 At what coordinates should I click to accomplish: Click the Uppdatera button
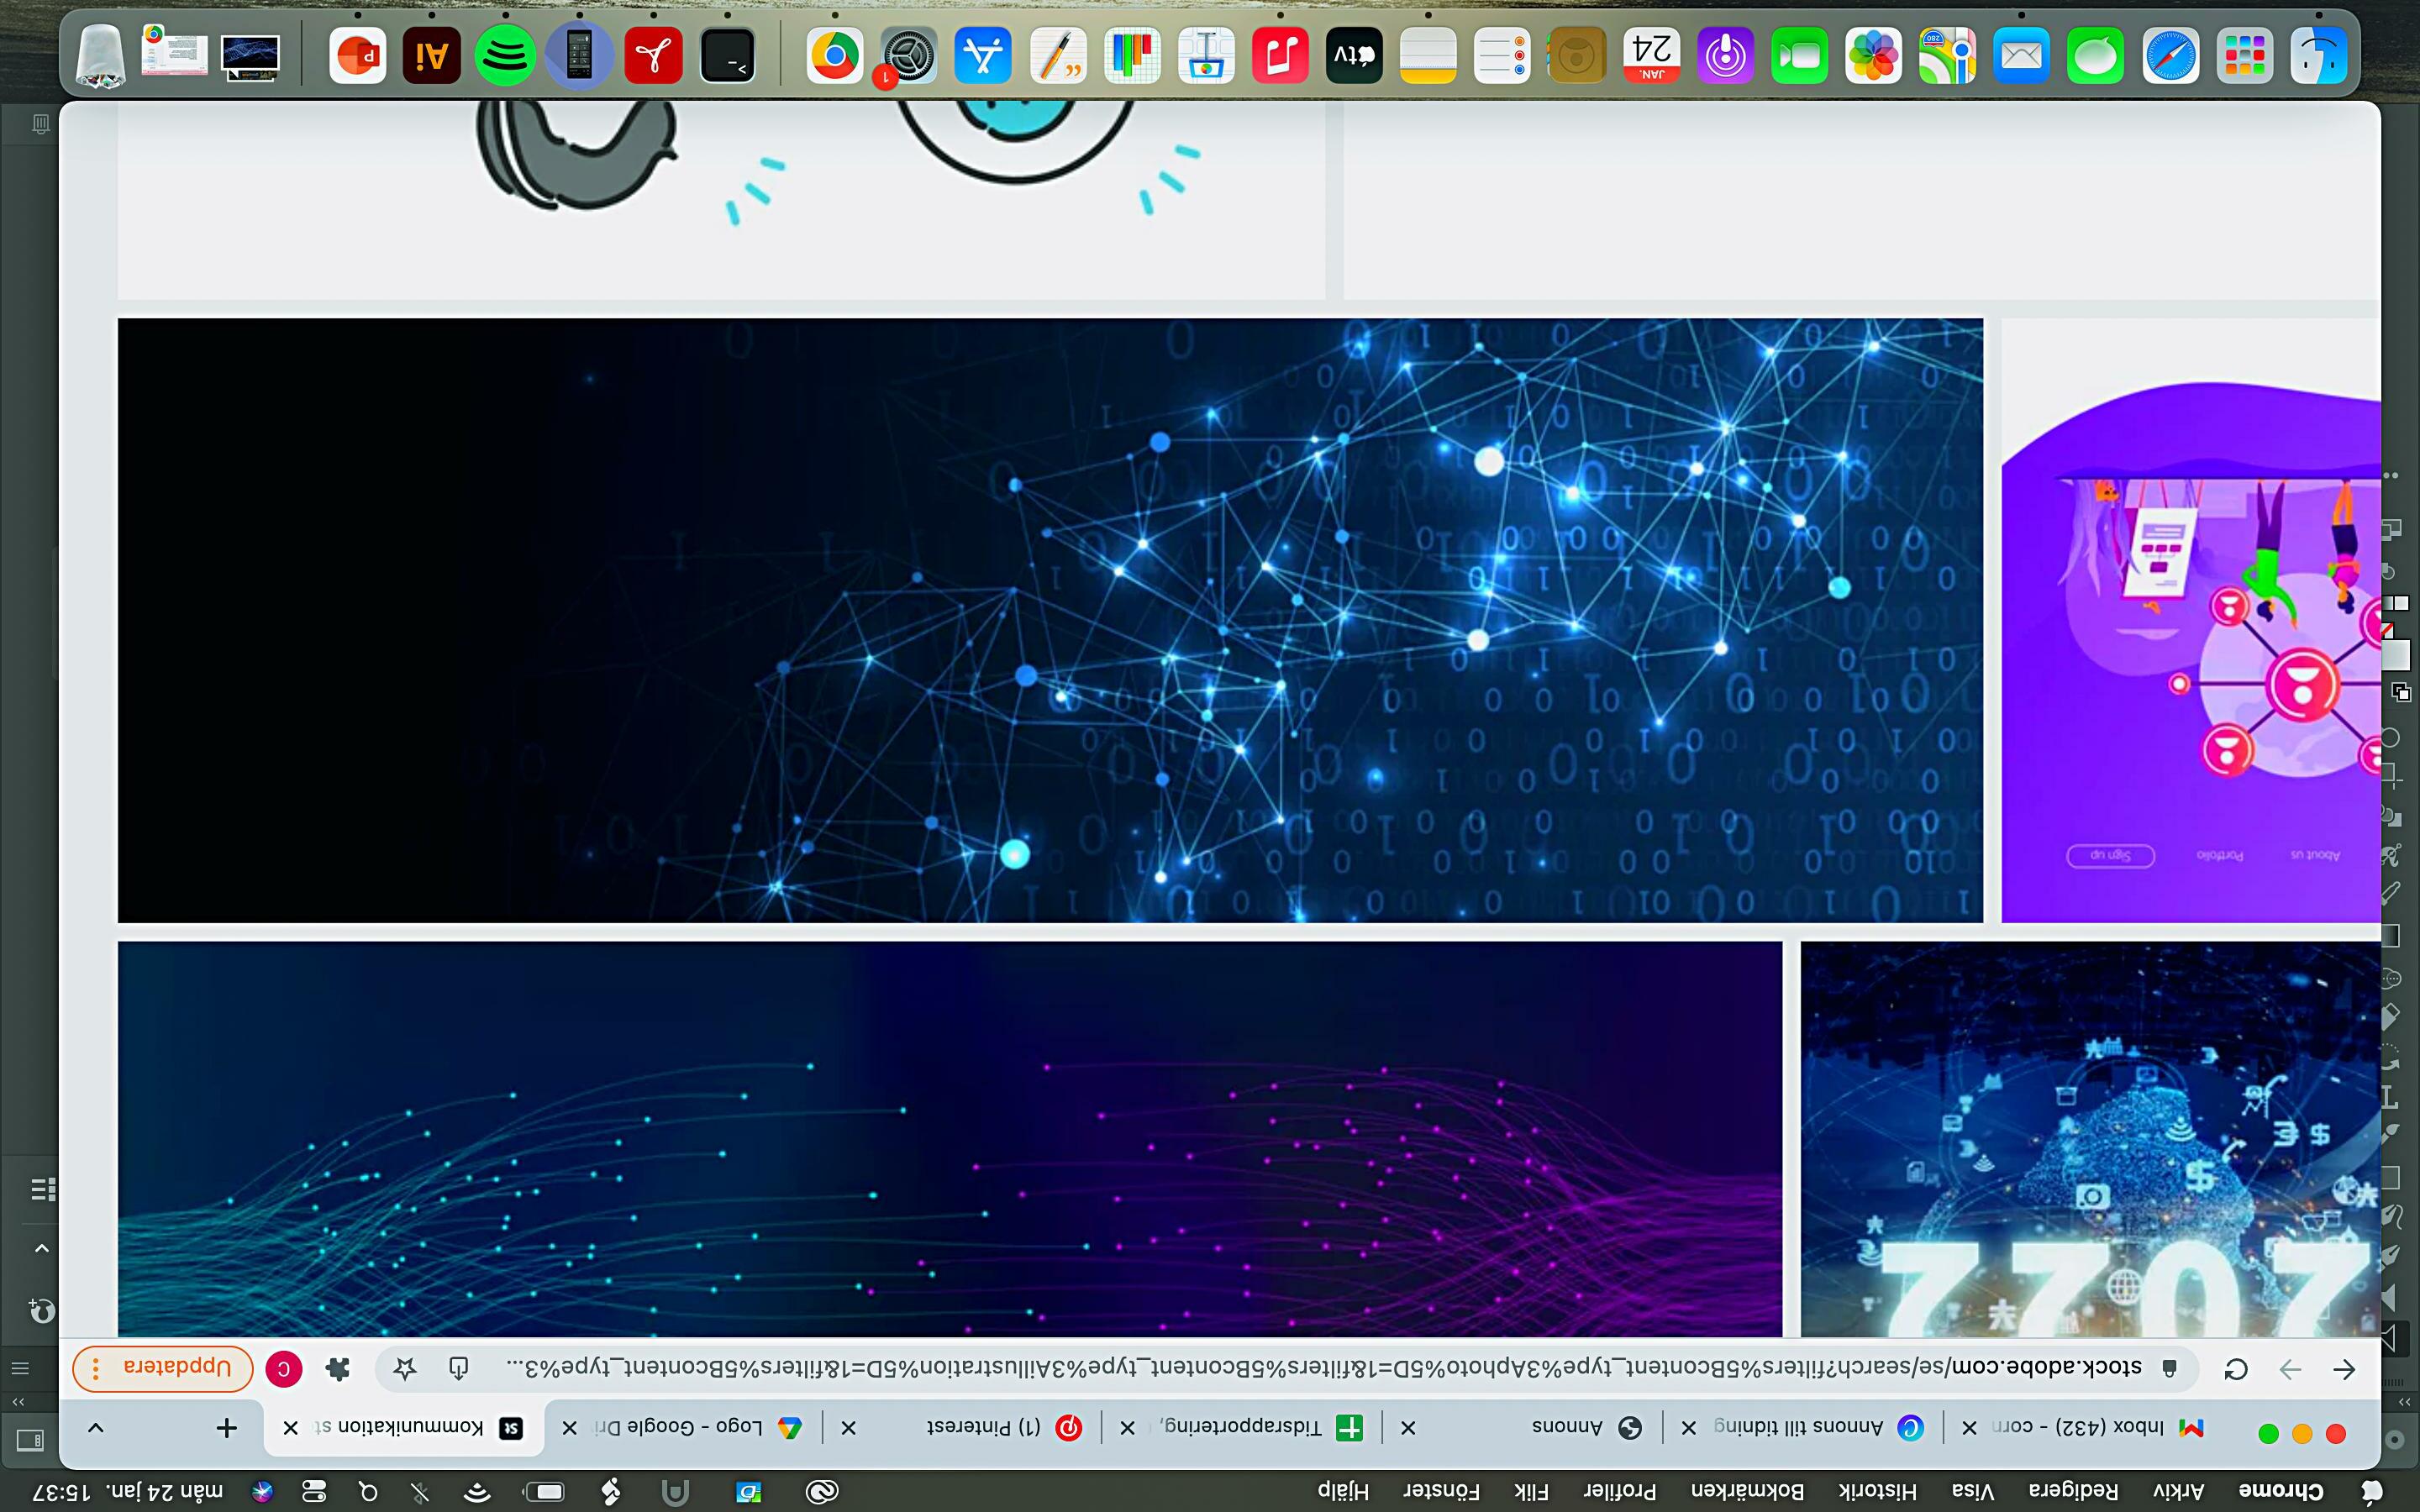pos(177,1367)
